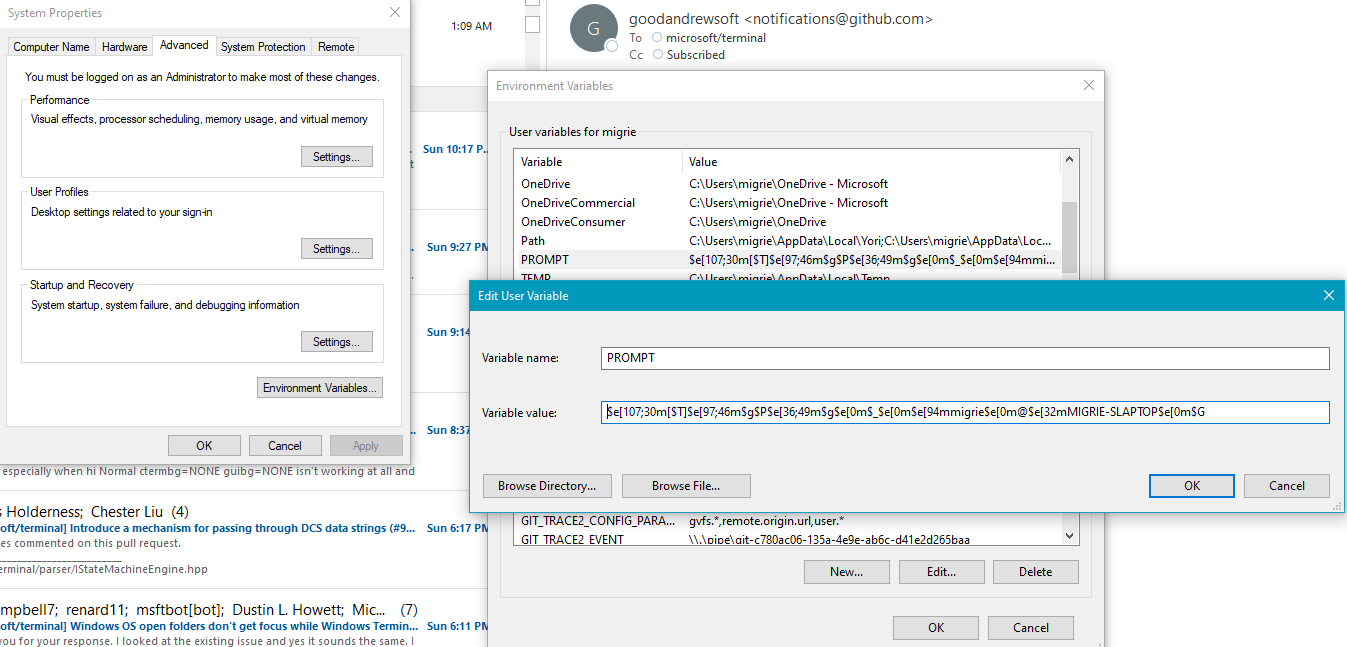Cancel the Edit User Variable dialog

1287,486
